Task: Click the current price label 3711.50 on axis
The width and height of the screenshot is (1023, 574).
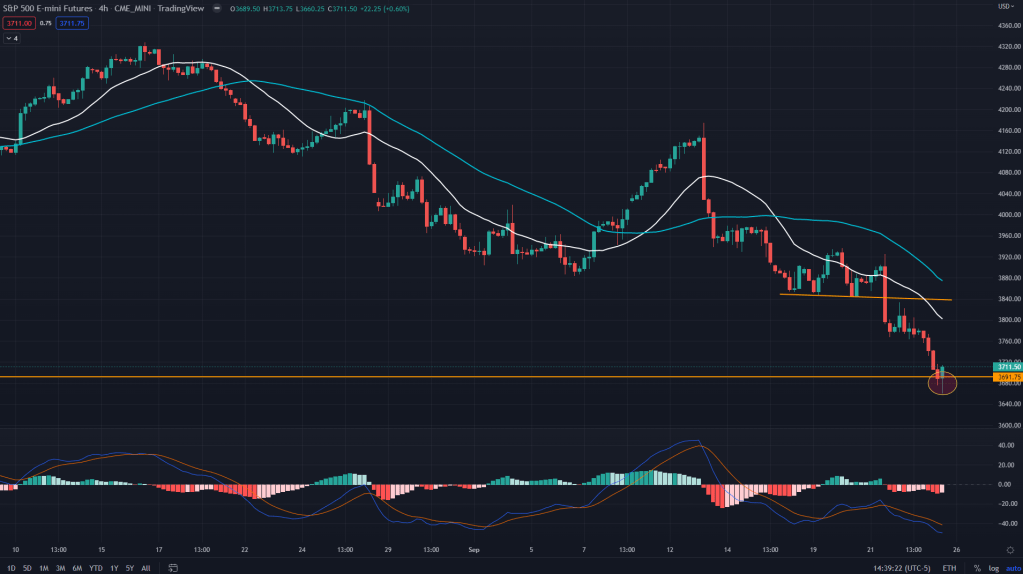Action: pyautogui.click(x=1006, y=367)
